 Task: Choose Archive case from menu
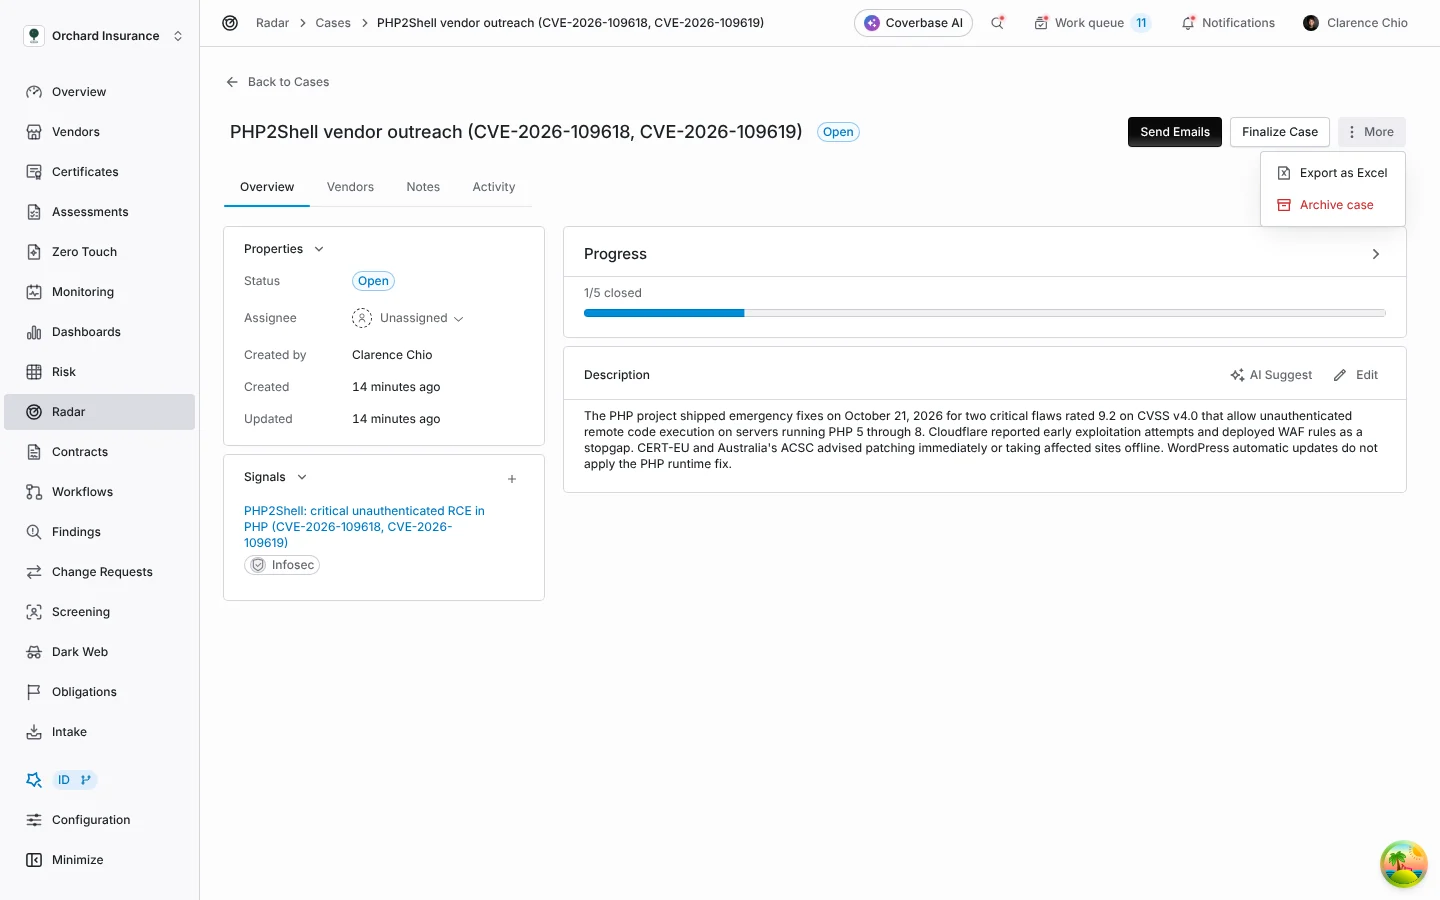point(1333,205)
